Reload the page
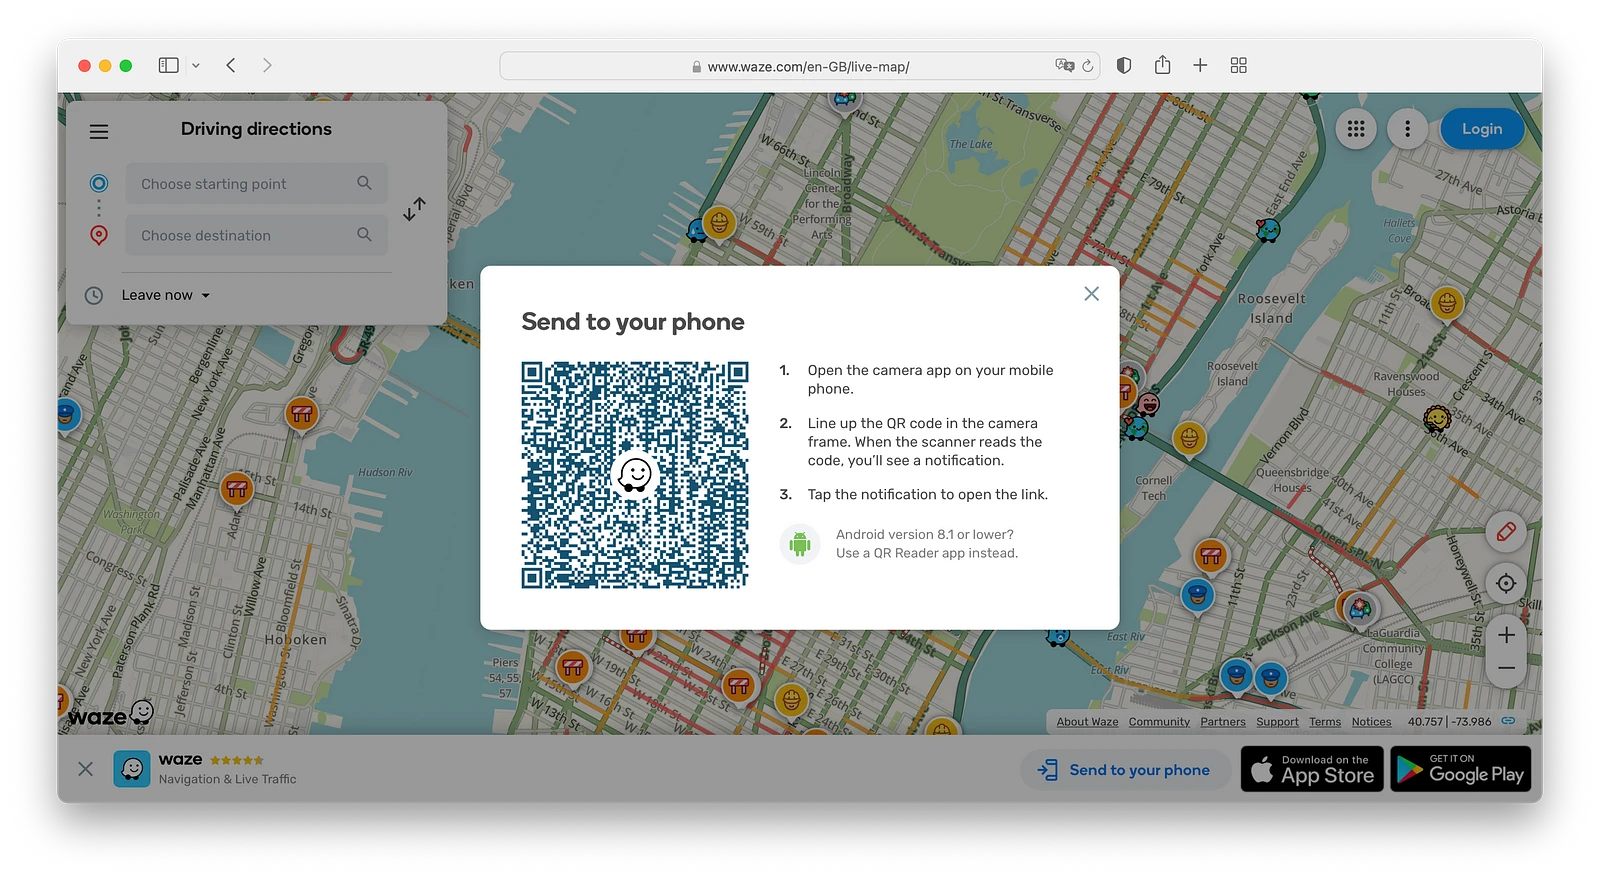Image resolution: width=1600 pixels, height=879 pixels. (x=1087, y=66)
